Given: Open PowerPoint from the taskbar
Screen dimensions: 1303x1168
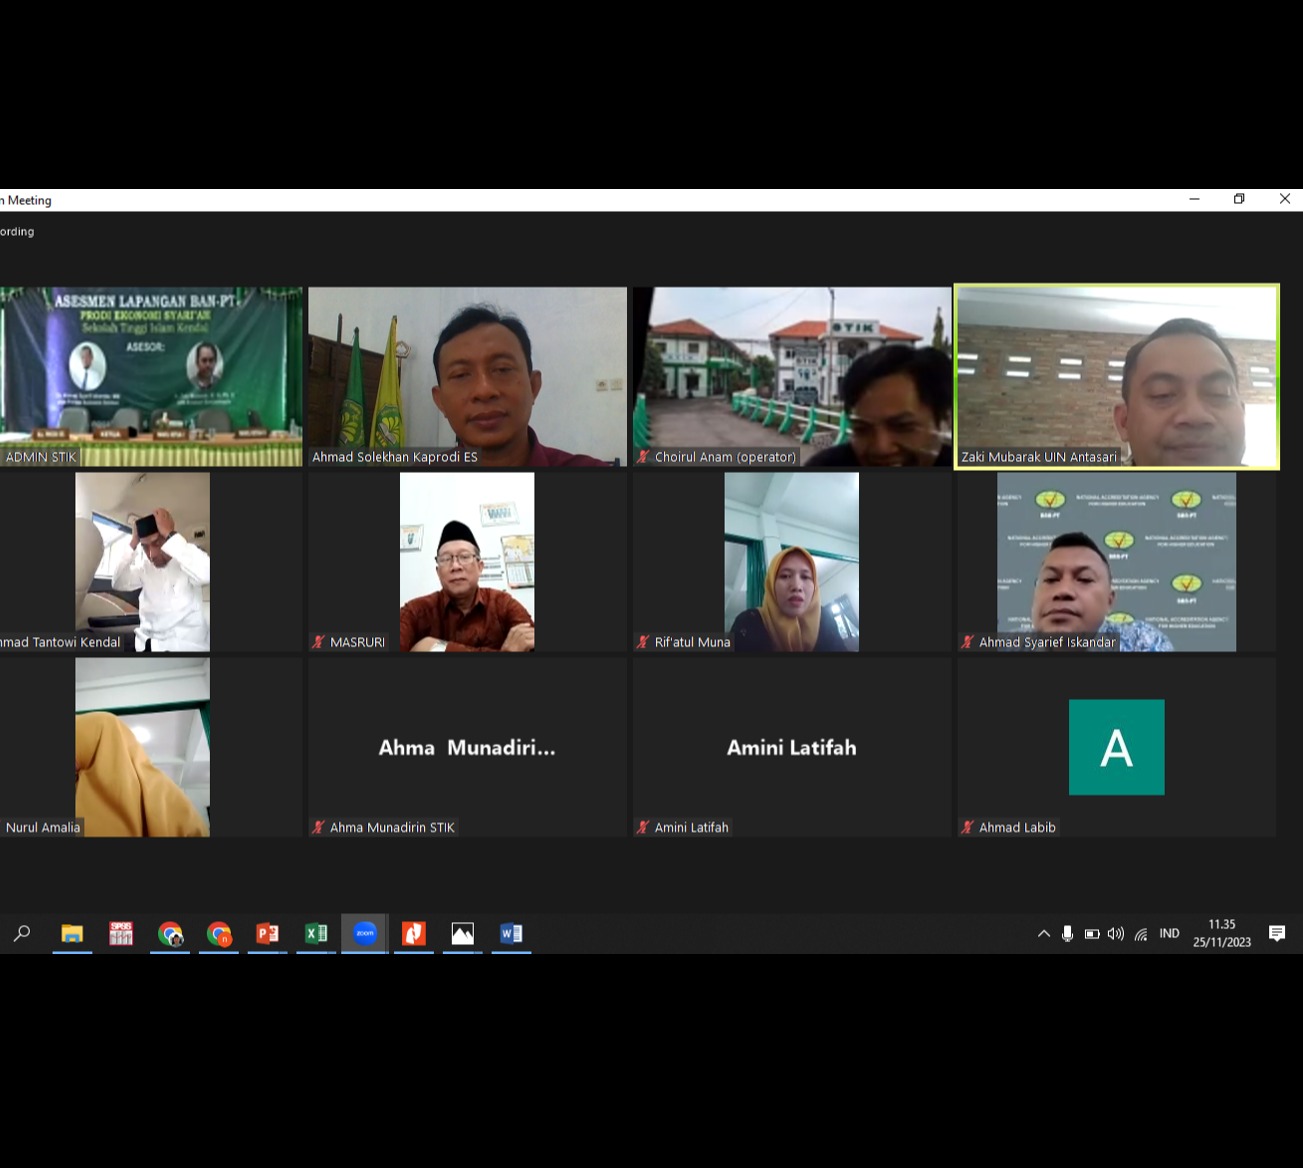Looking at the screenshot, I should point(267,933).
